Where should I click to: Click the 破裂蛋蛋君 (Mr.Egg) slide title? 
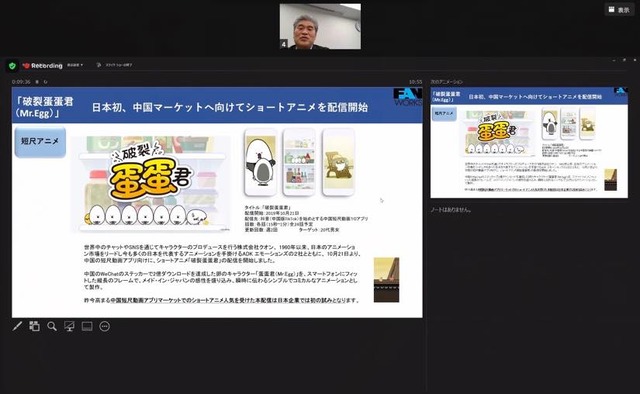point(44,107)
